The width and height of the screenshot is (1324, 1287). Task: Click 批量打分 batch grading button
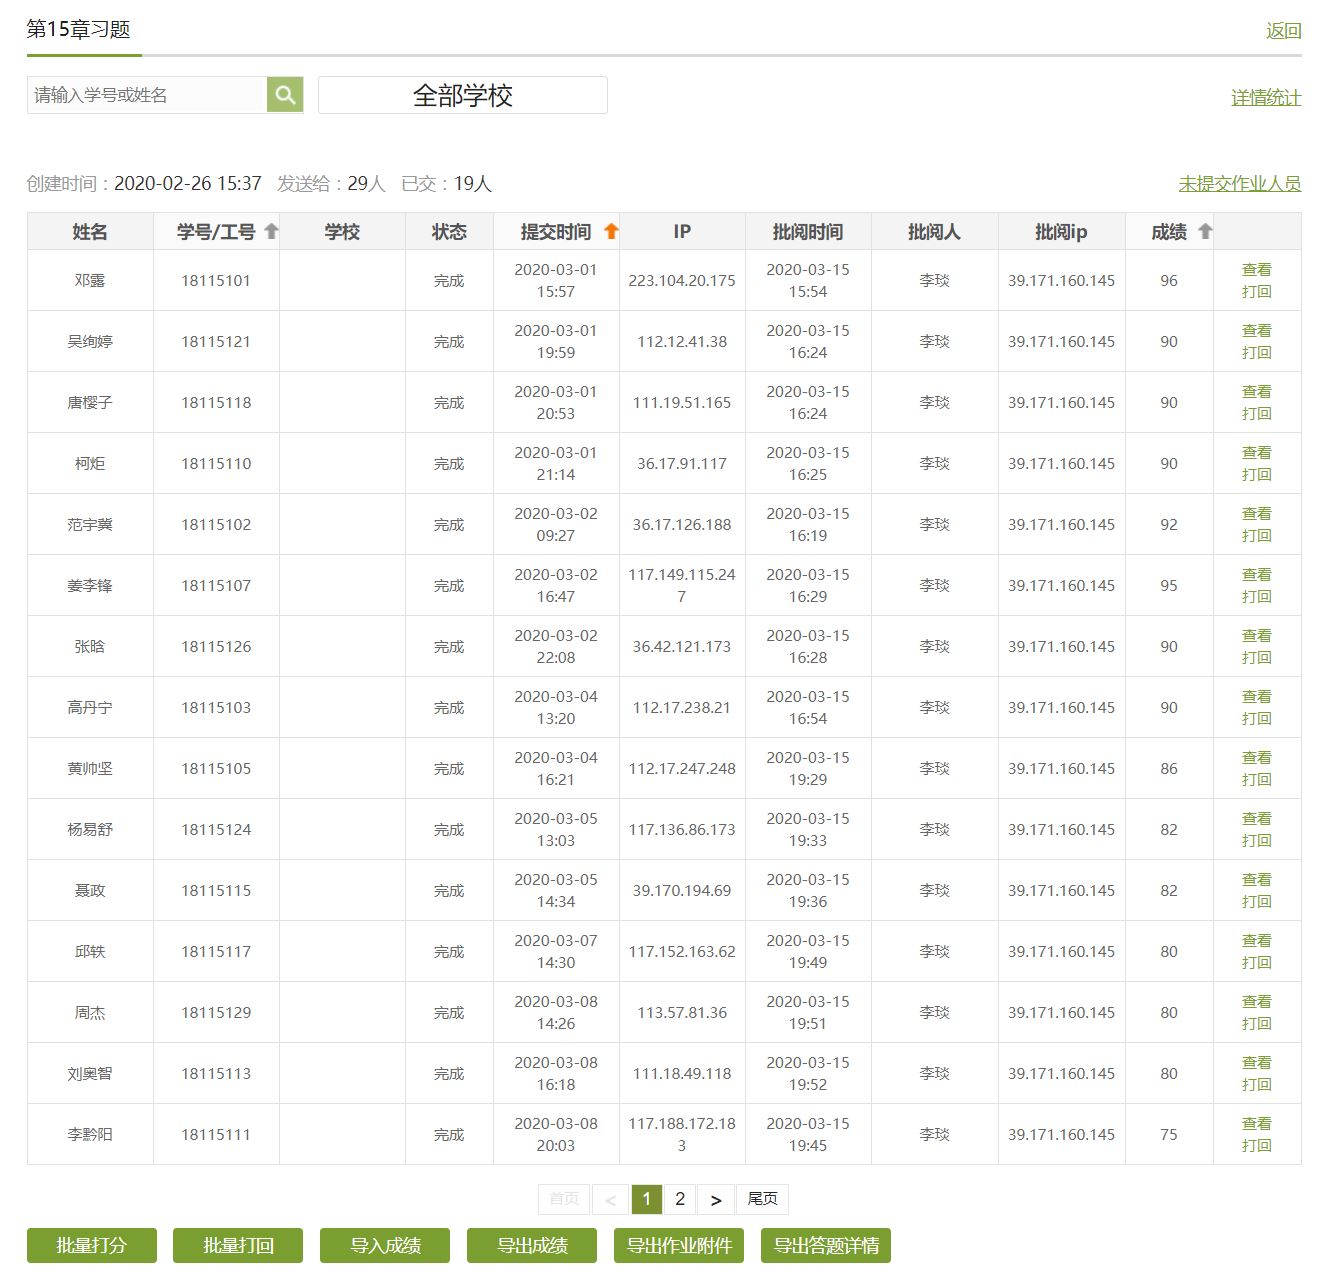(x=92, y=1245)
